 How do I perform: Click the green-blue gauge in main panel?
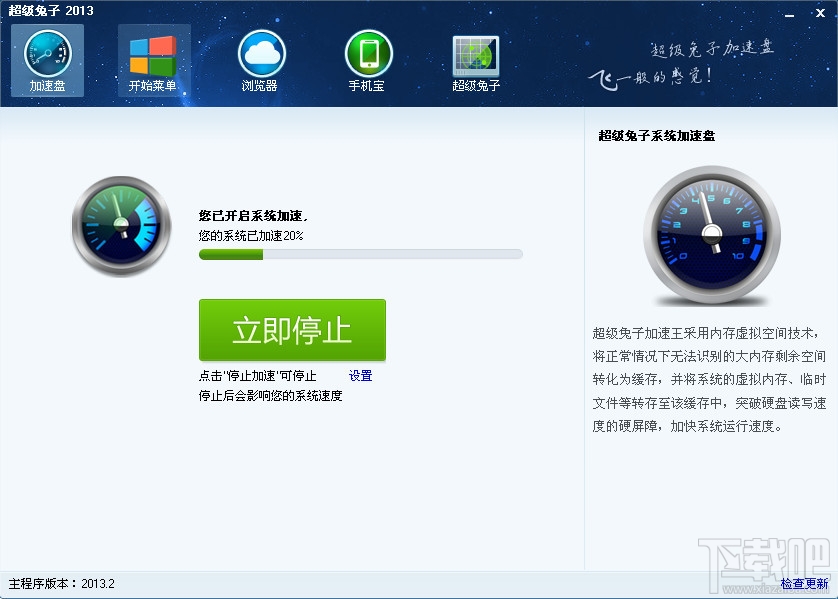tap(122, 226)
